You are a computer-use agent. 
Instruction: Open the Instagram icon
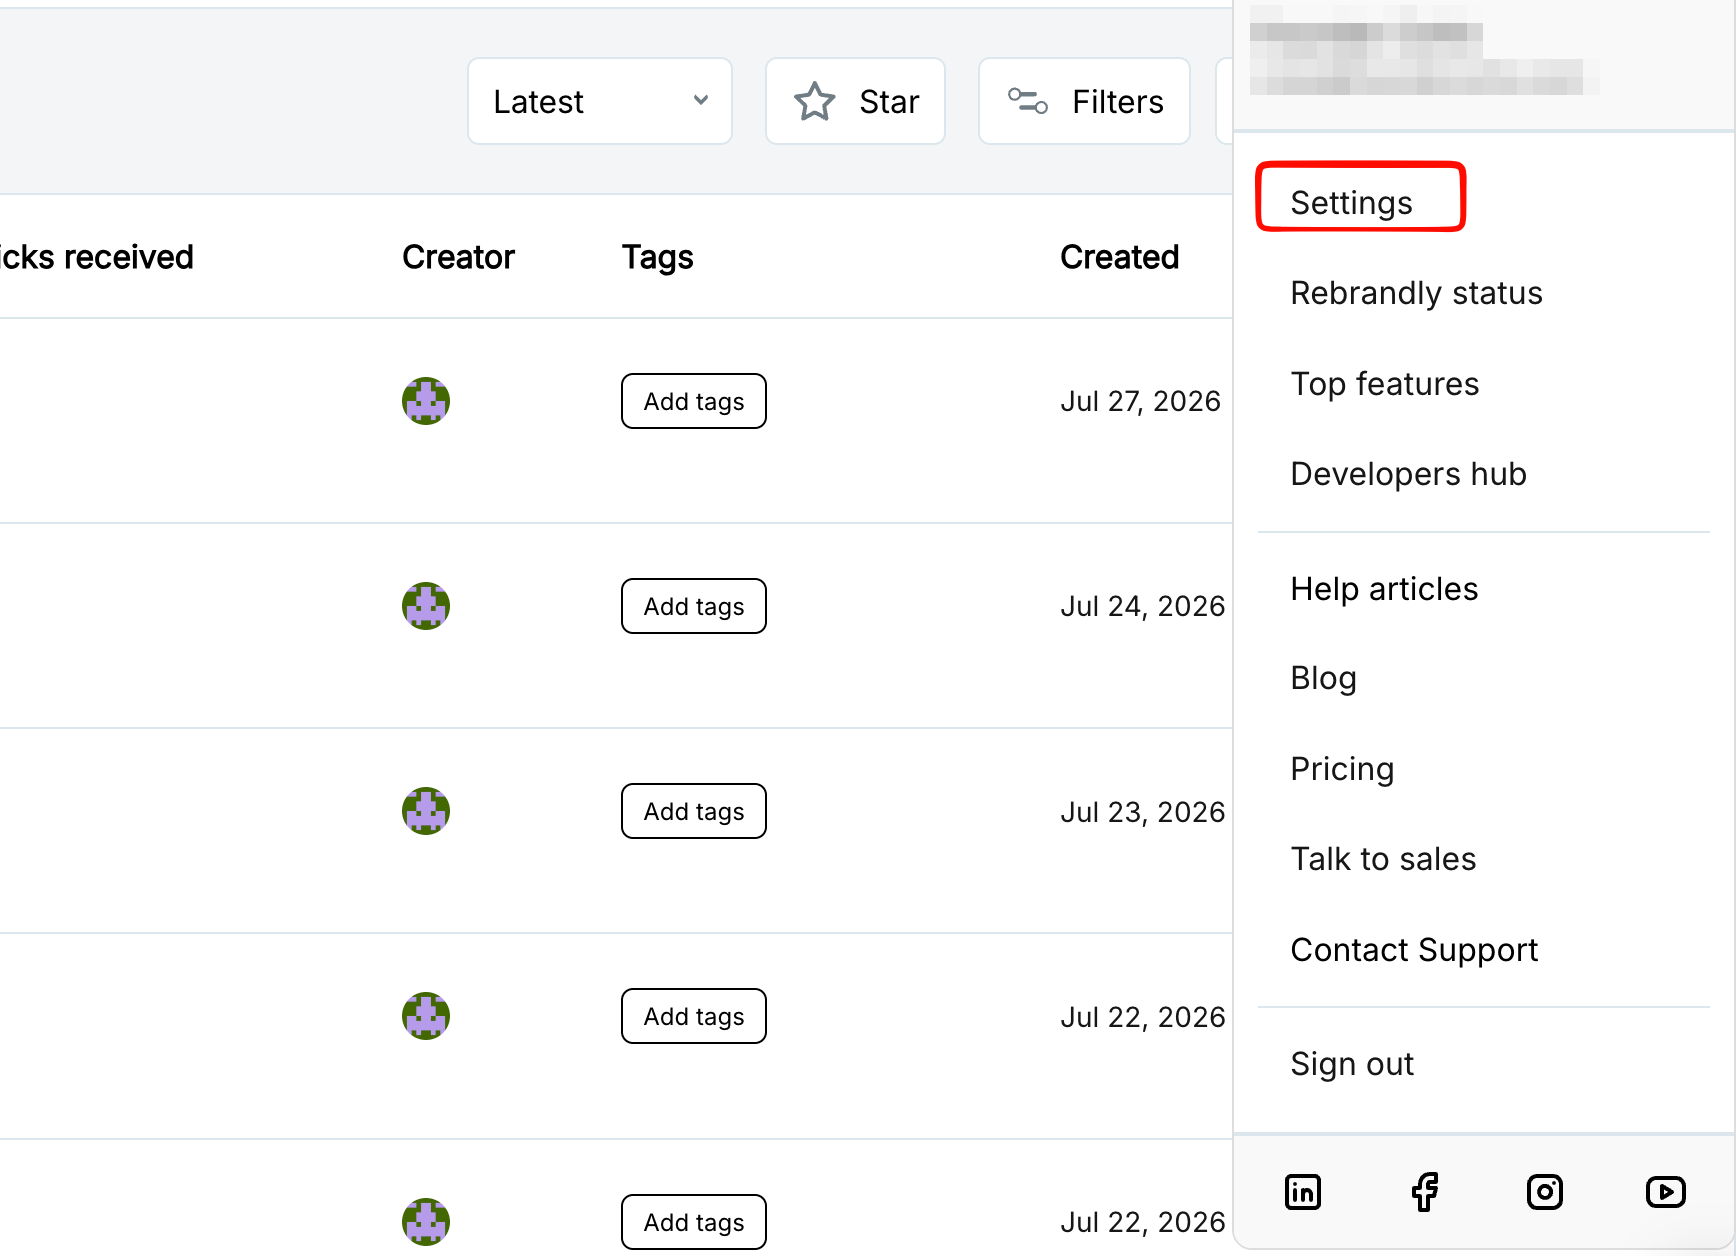click(x=1545, y=1192)
